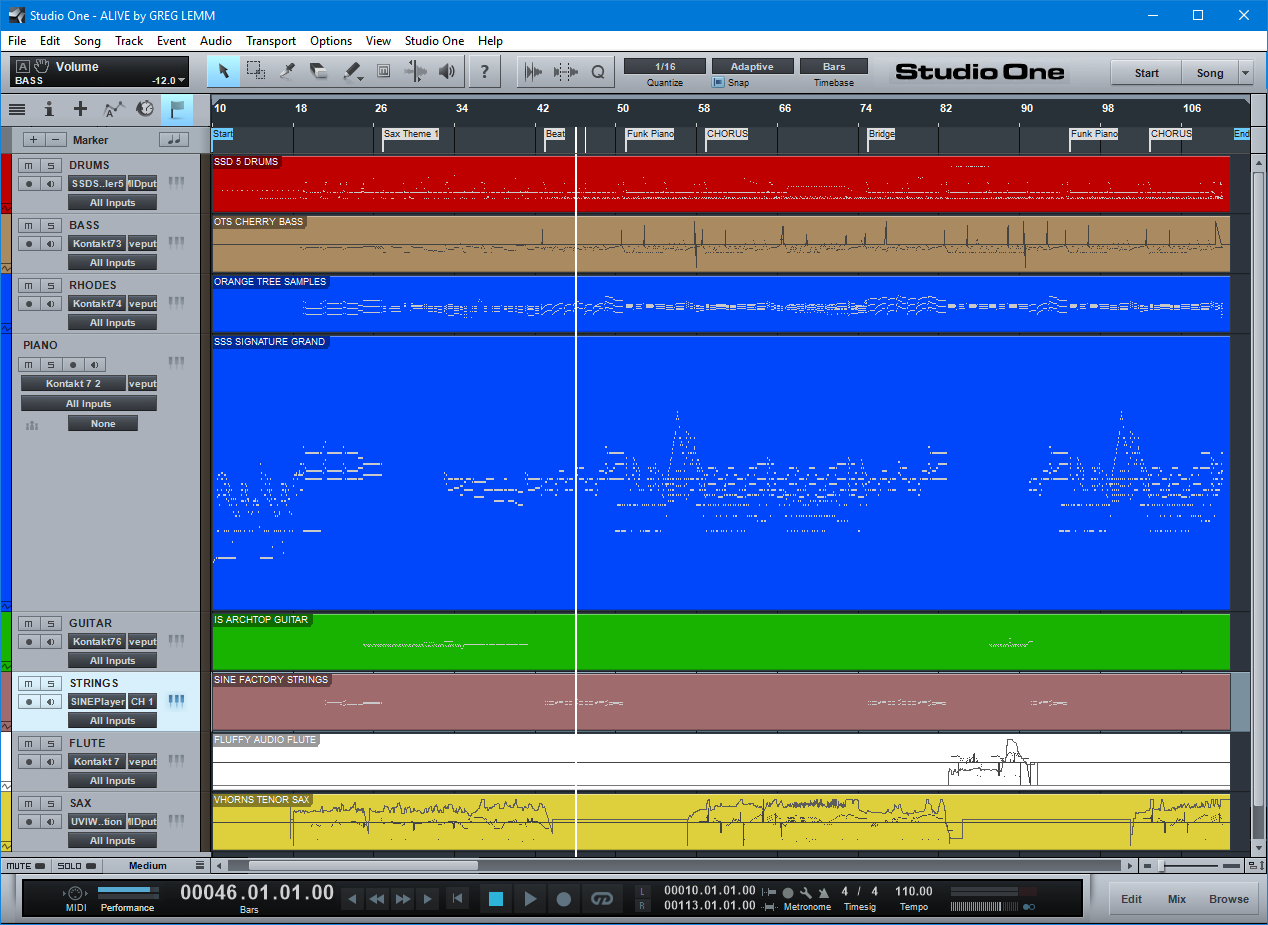
Task: Add a marker with plus button
Action: [34, 140]
